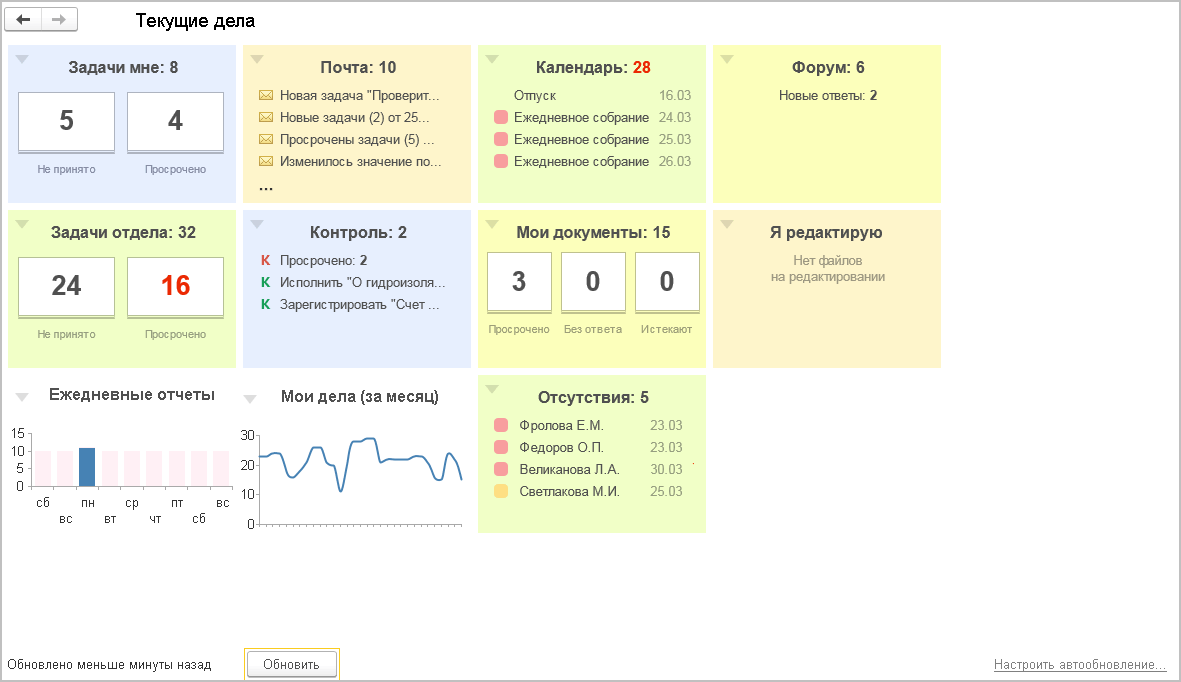
Task: Open Не принято counter 24 in Задачи отдела
Action: pyautogui.click(x=66, y=287)
